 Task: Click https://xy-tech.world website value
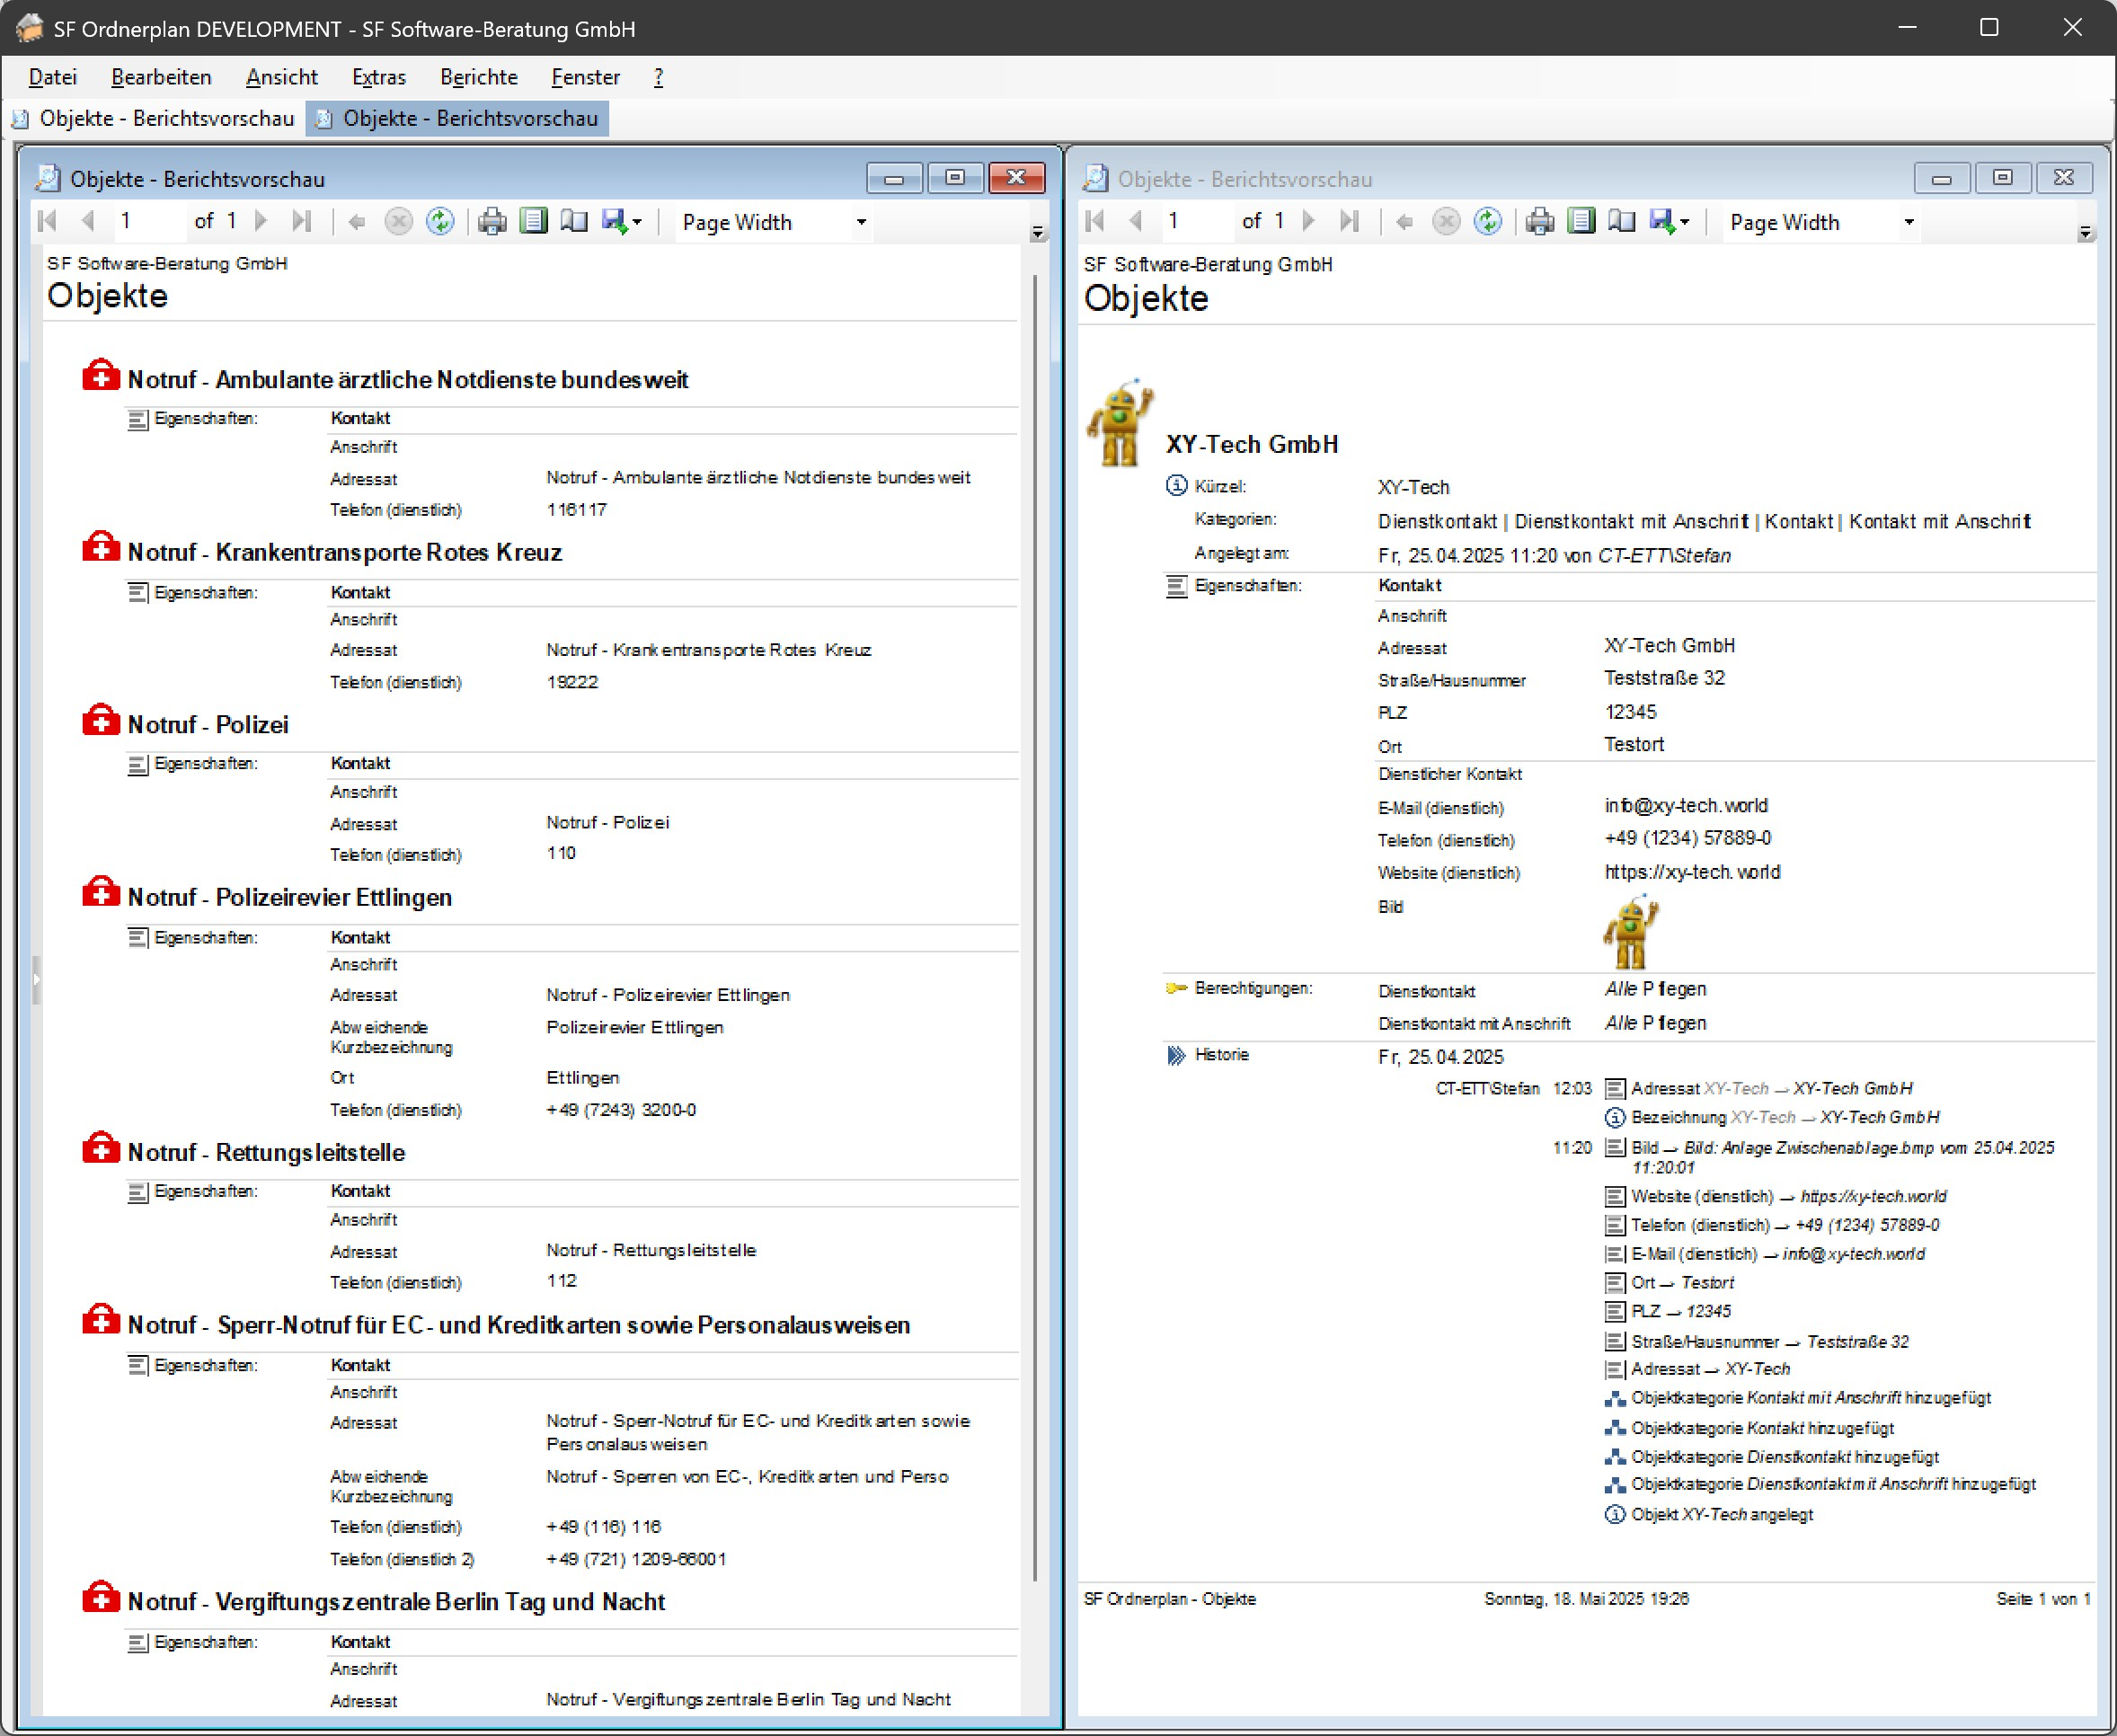click(1692, 872)
